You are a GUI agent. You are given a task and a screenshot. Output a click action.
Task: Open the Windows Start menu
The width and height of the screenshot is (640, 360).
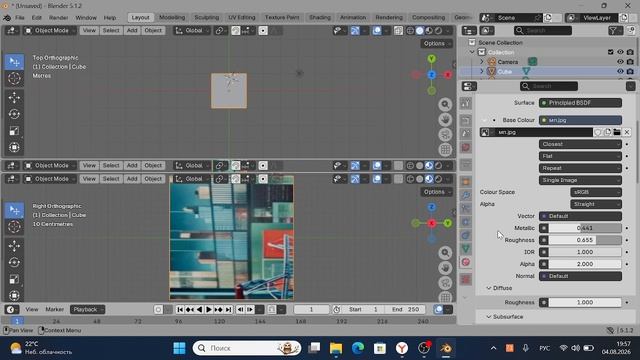coord(179,348)
